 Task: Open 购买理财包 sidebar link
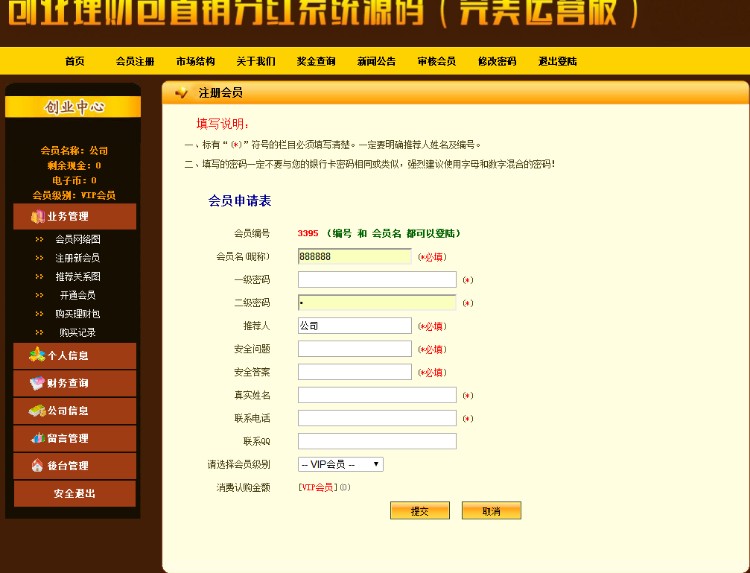(77, 314)
